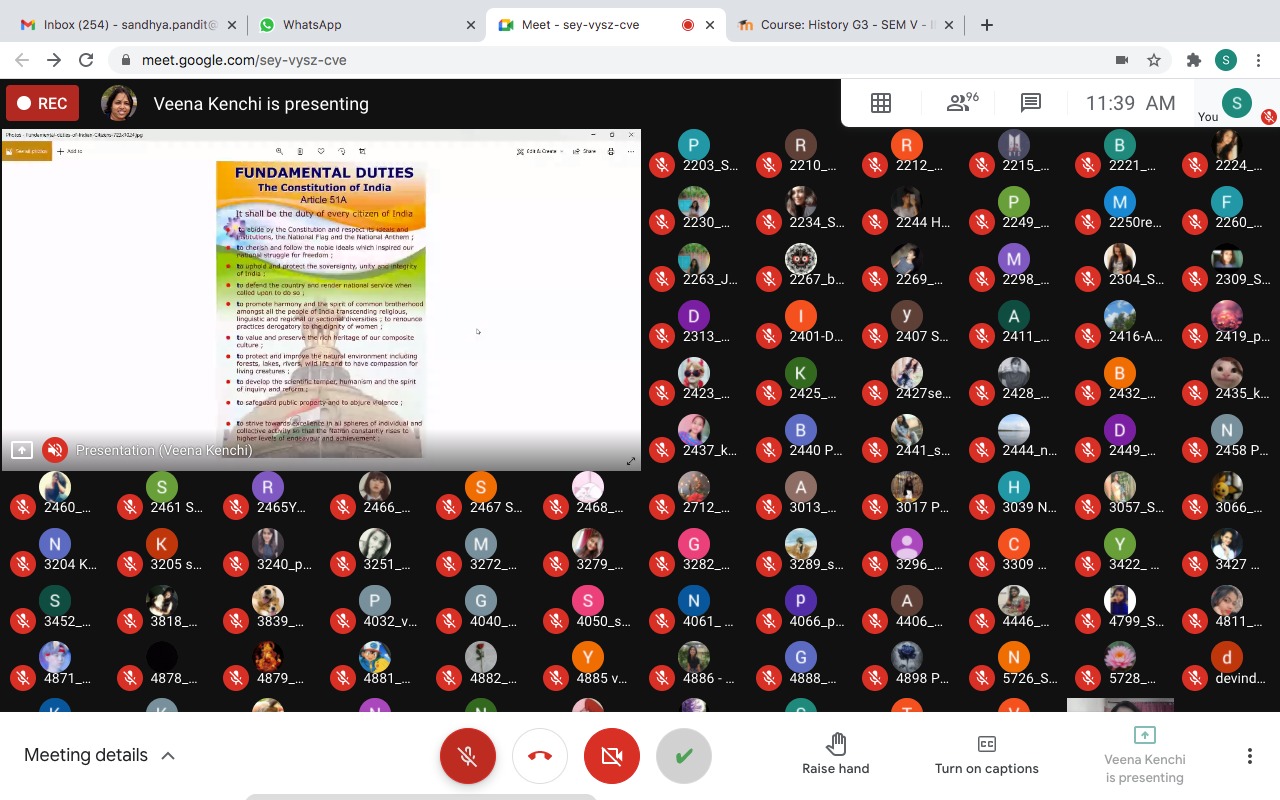Turn on captions
This screenshot has height=800, width=1280.
point(986,755)
